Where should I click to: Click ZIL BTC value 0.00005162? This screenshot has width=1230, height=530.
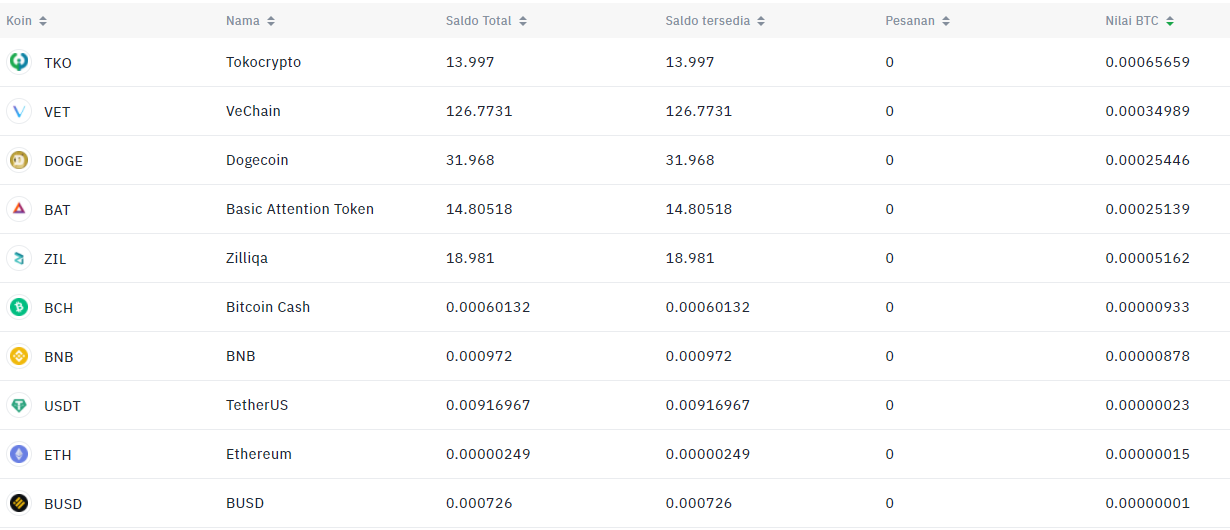coord(1148,258)
